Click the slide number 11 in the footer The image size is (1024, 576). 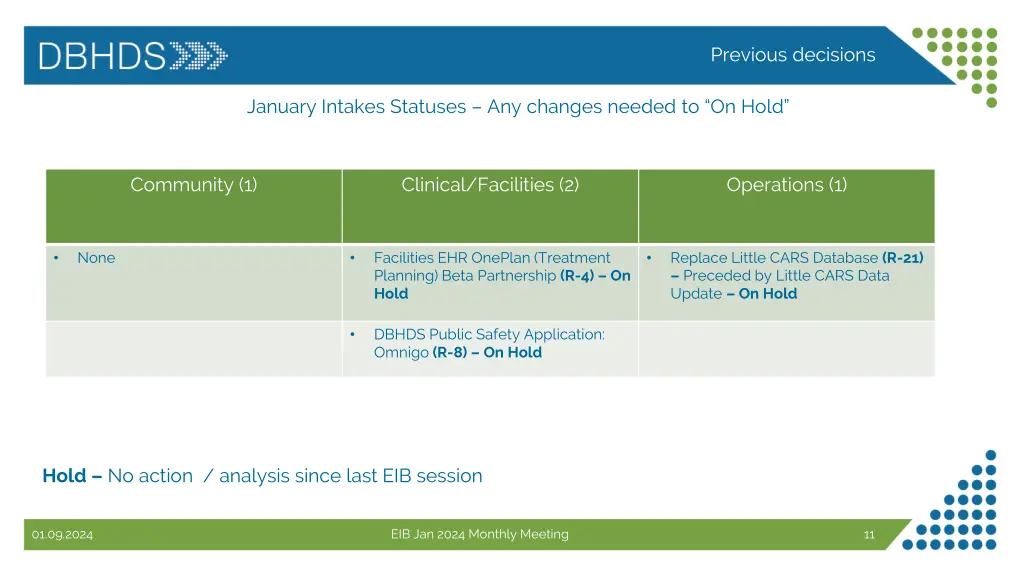point(869,535)
